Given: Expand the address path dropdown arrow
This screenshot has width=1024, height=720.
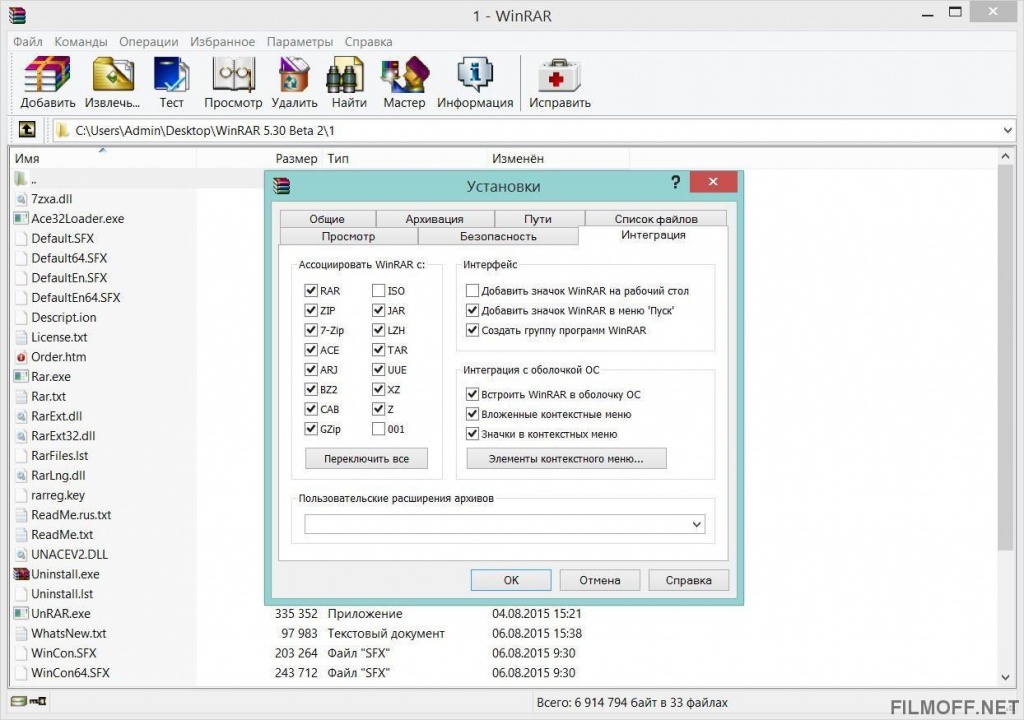Looking at the screenshot, I should pyautogui.click(x=1007, y=130).
